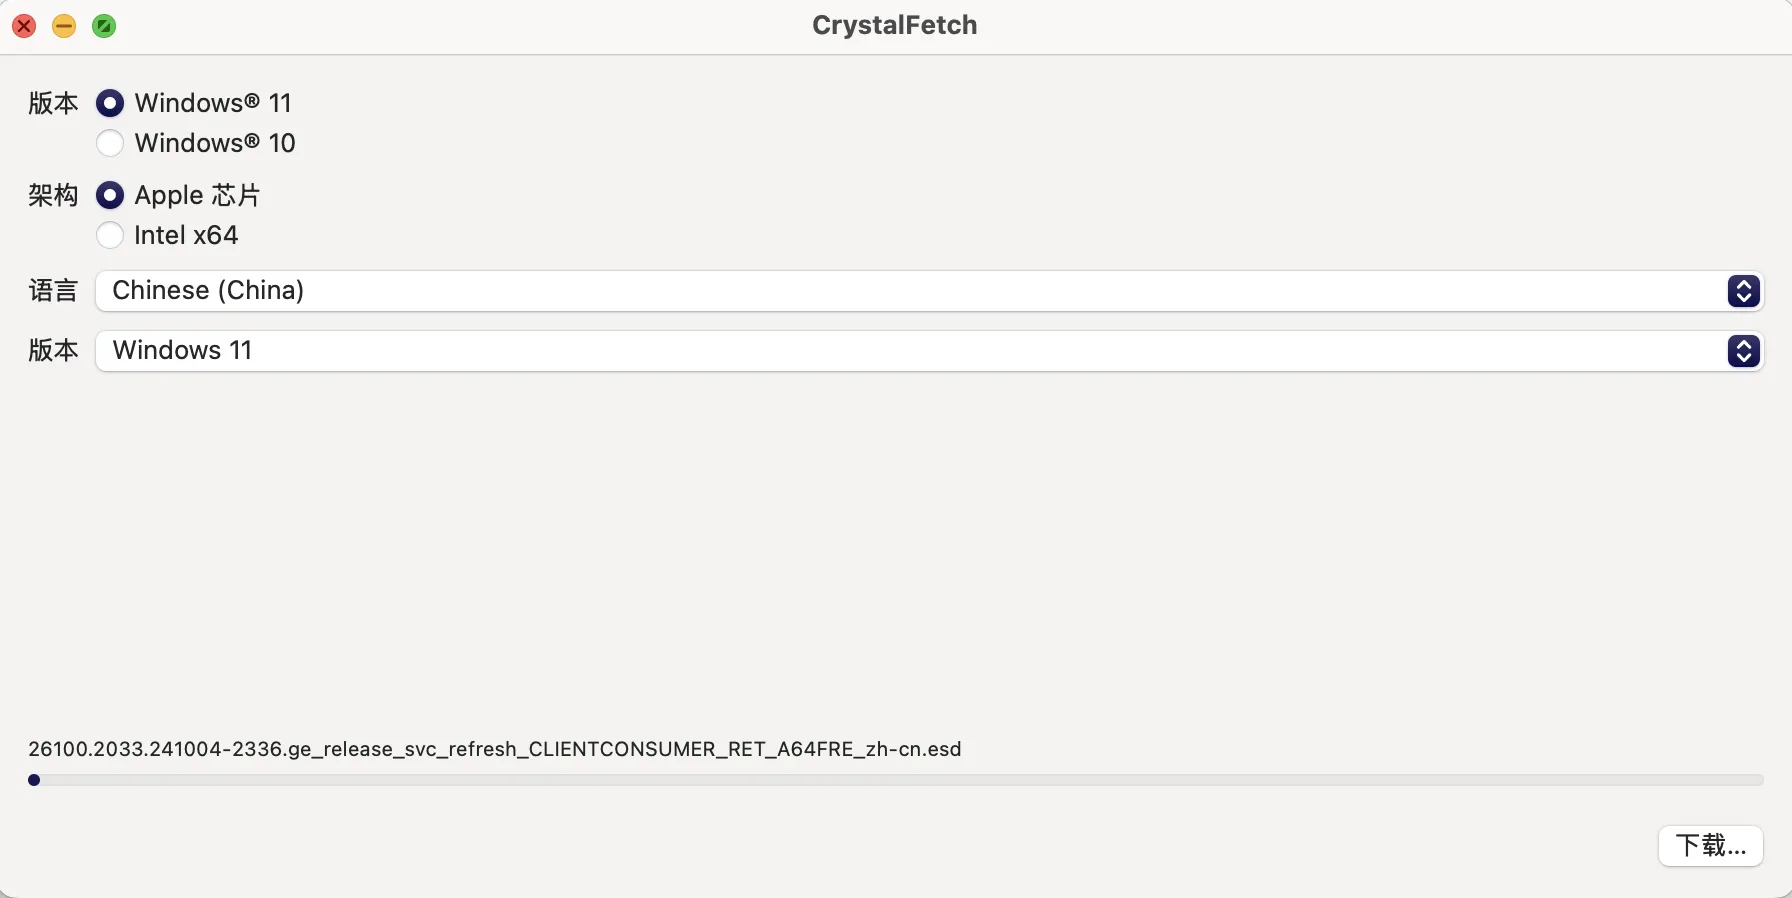
Task: Choose the Windows® 10 version option
Action: click(110, 143)
